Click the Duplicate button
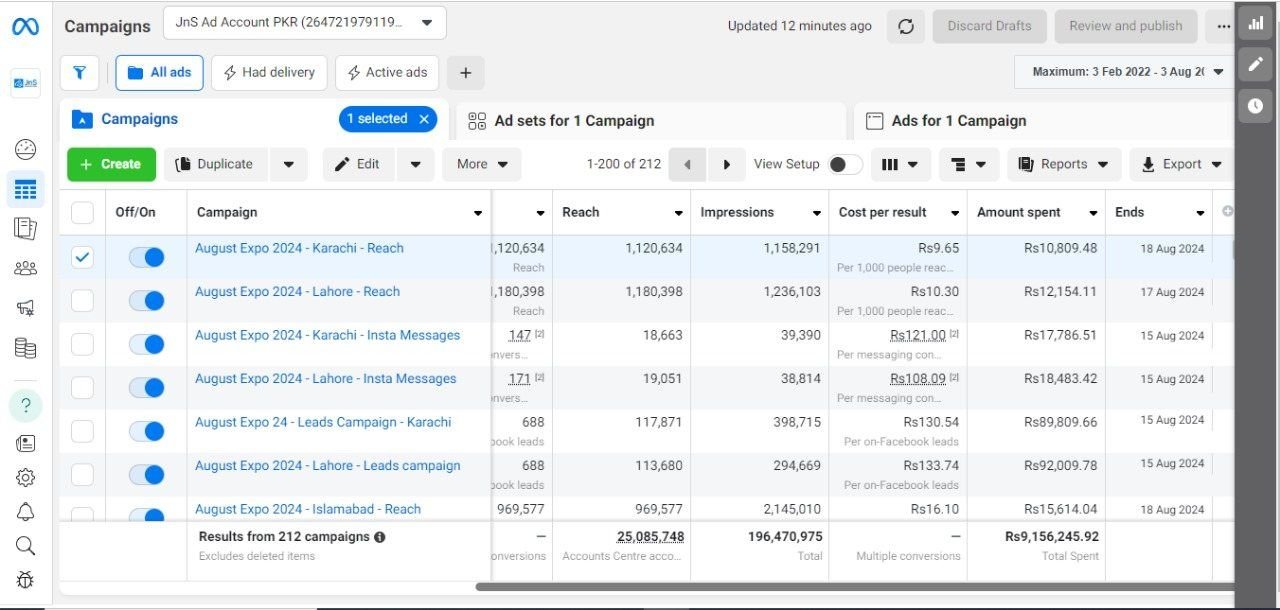This screenshot has width=1280, height=610. coord(217,165)
